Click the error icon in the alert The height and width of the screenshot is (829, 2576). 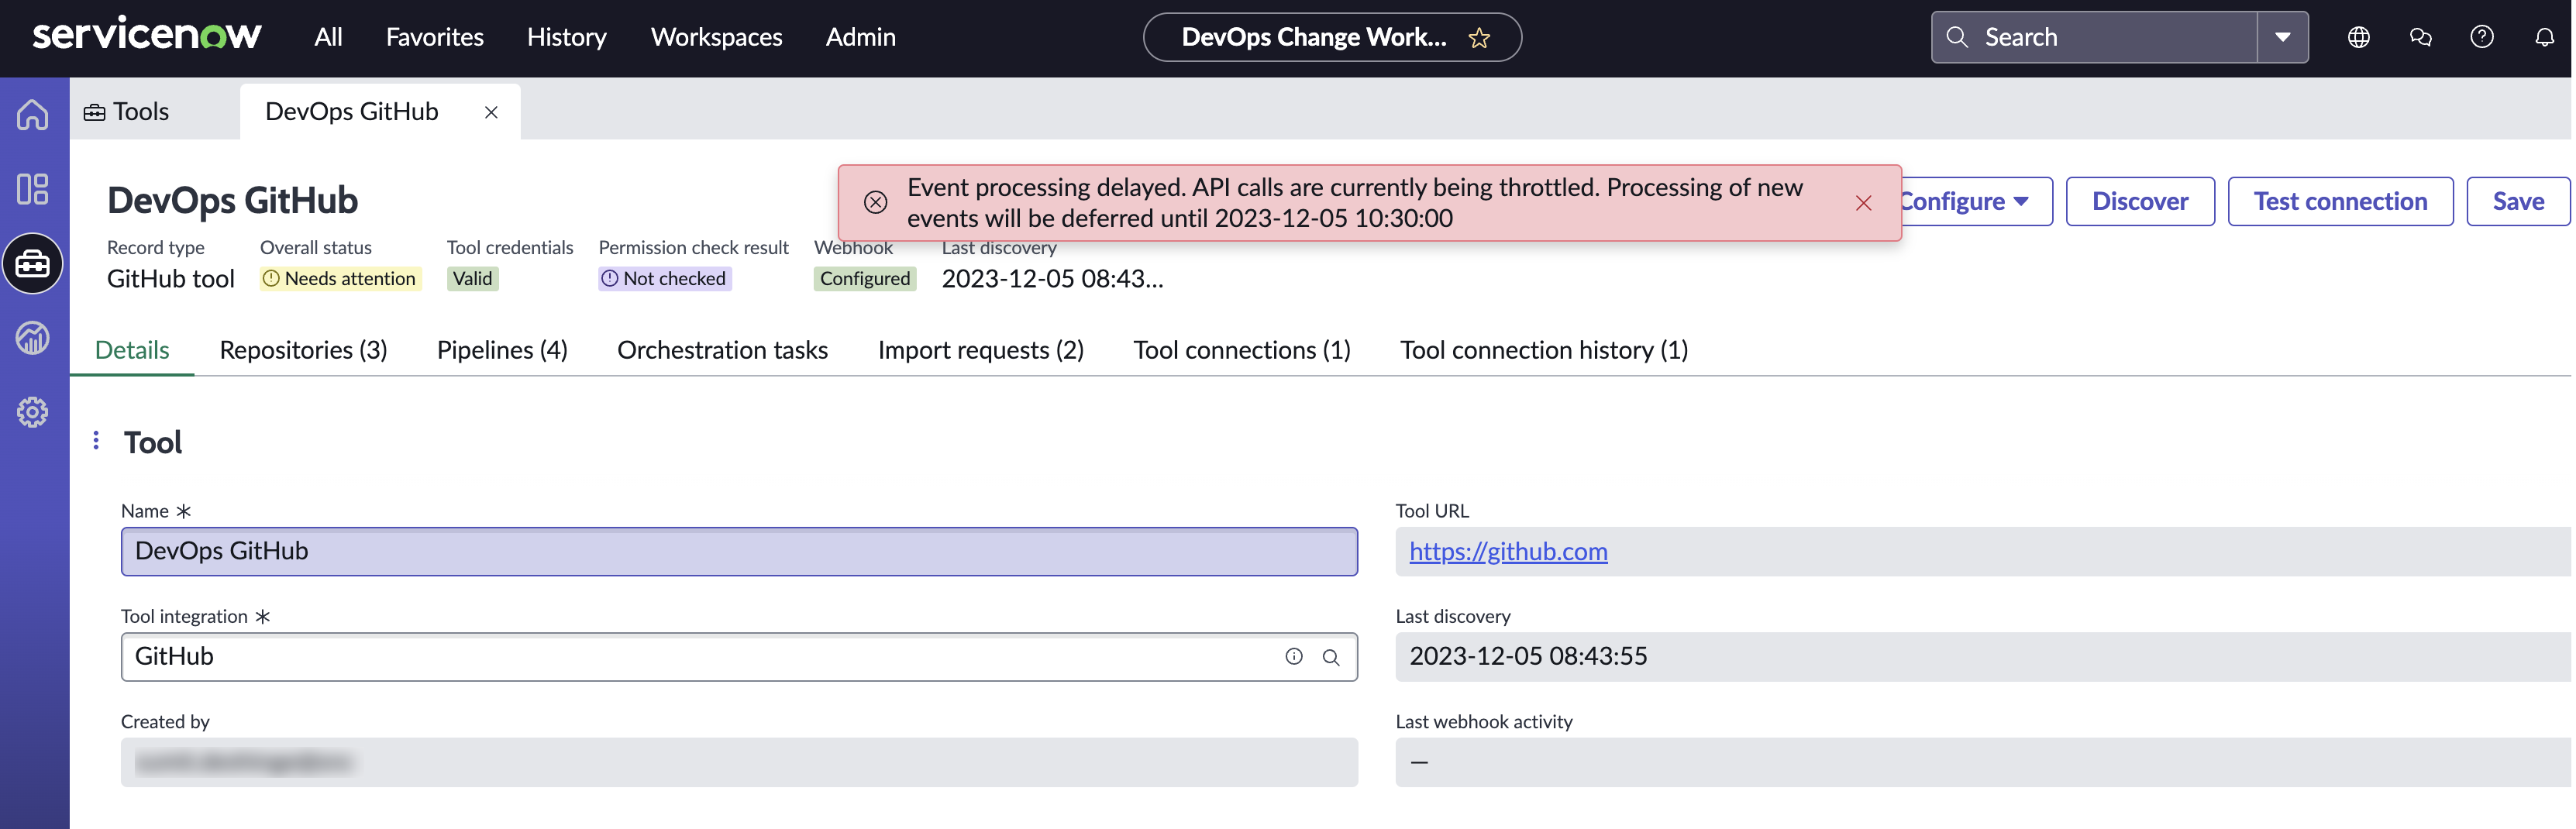pyautogui.click(x=875, y=202)
